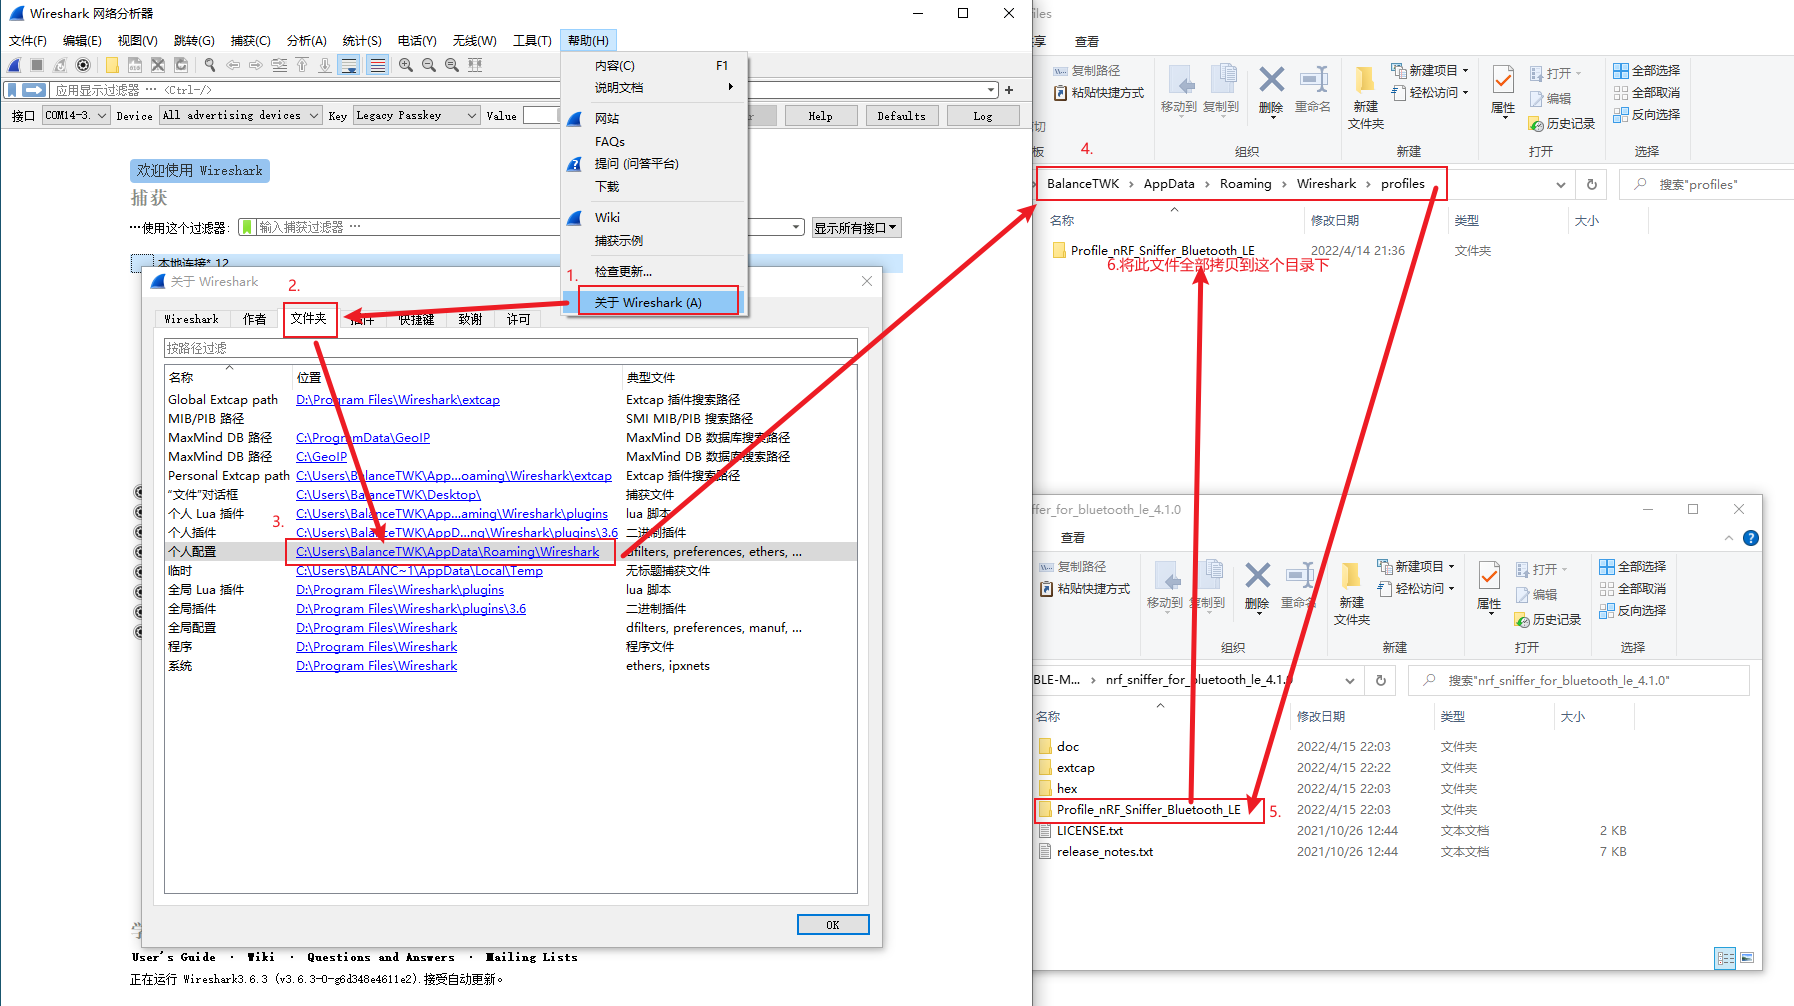Screen dimensions: 1794x1006
Task: Toggle packet colorization rules icon
Action: pos(377,65)
